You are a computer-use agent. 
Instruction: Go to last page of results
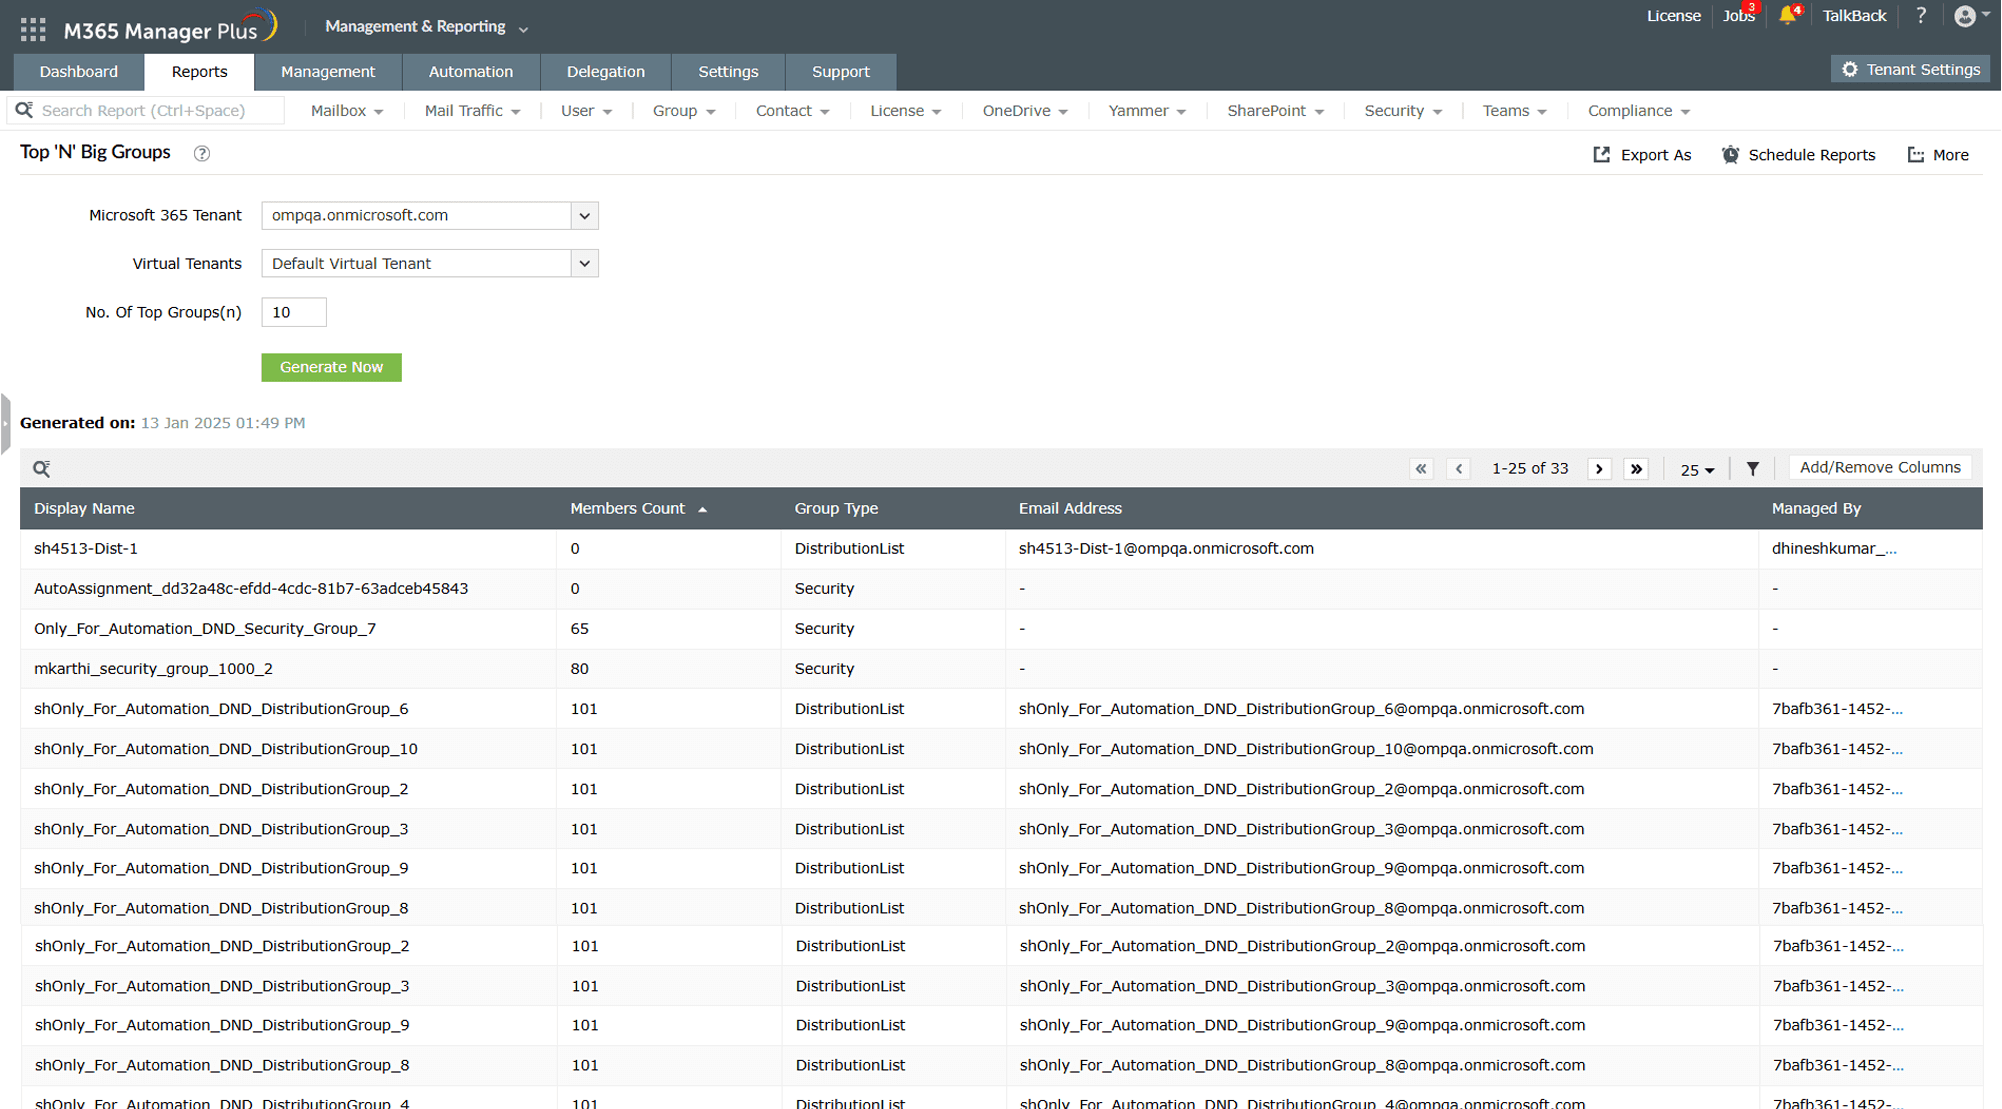[1636, 468]
